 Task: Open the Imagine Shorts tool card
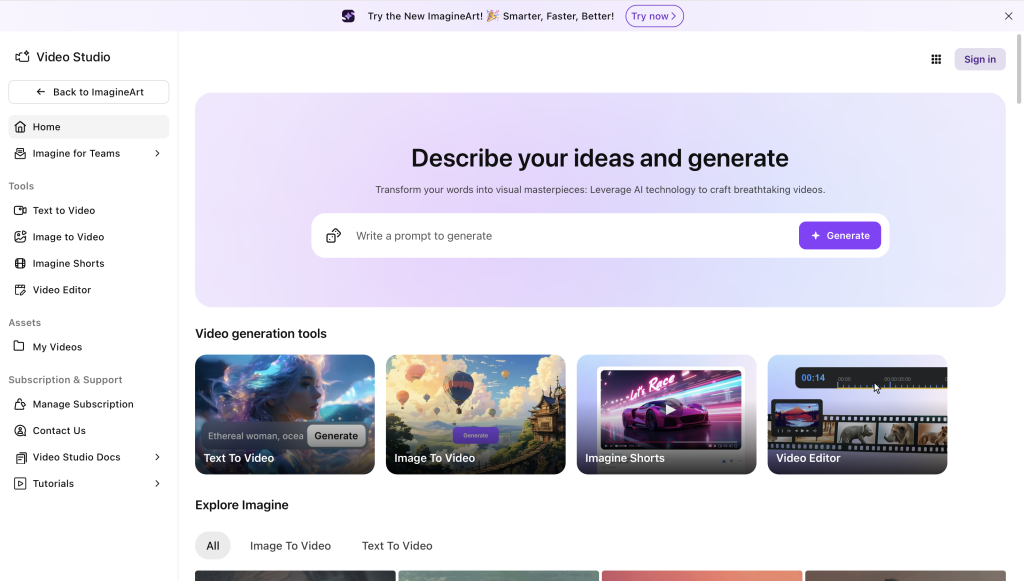pyautogui.click(x=666, y=415)
